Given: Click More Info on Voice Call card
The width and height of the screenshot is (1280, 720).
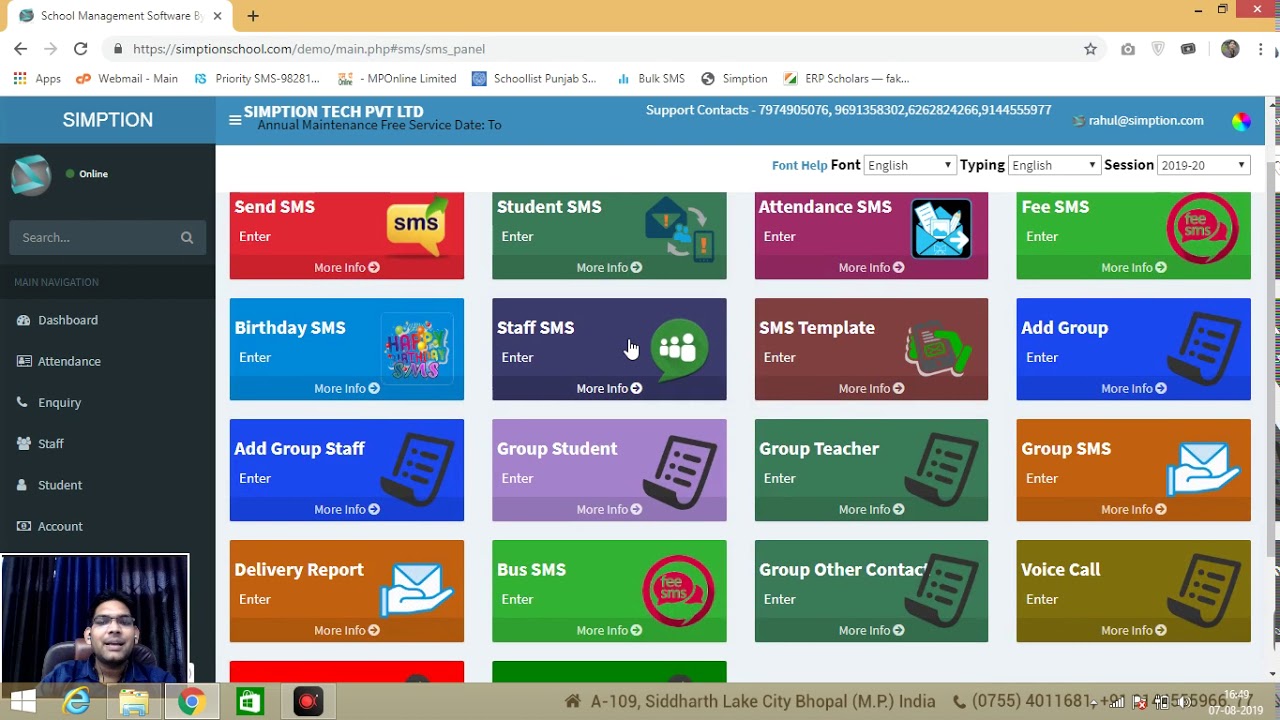Looking at the screenshot, I should click(x=1134, y=631).
